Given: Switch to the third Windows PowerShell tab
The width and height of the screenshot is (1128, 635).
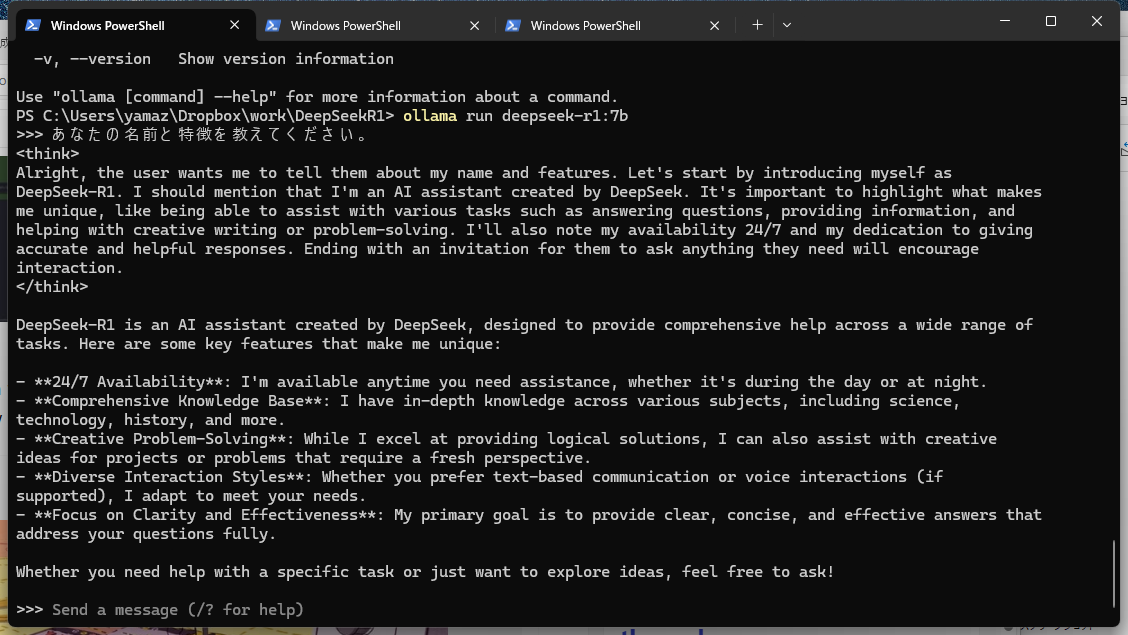Looking at the screenshot, I should coord(614,25).
